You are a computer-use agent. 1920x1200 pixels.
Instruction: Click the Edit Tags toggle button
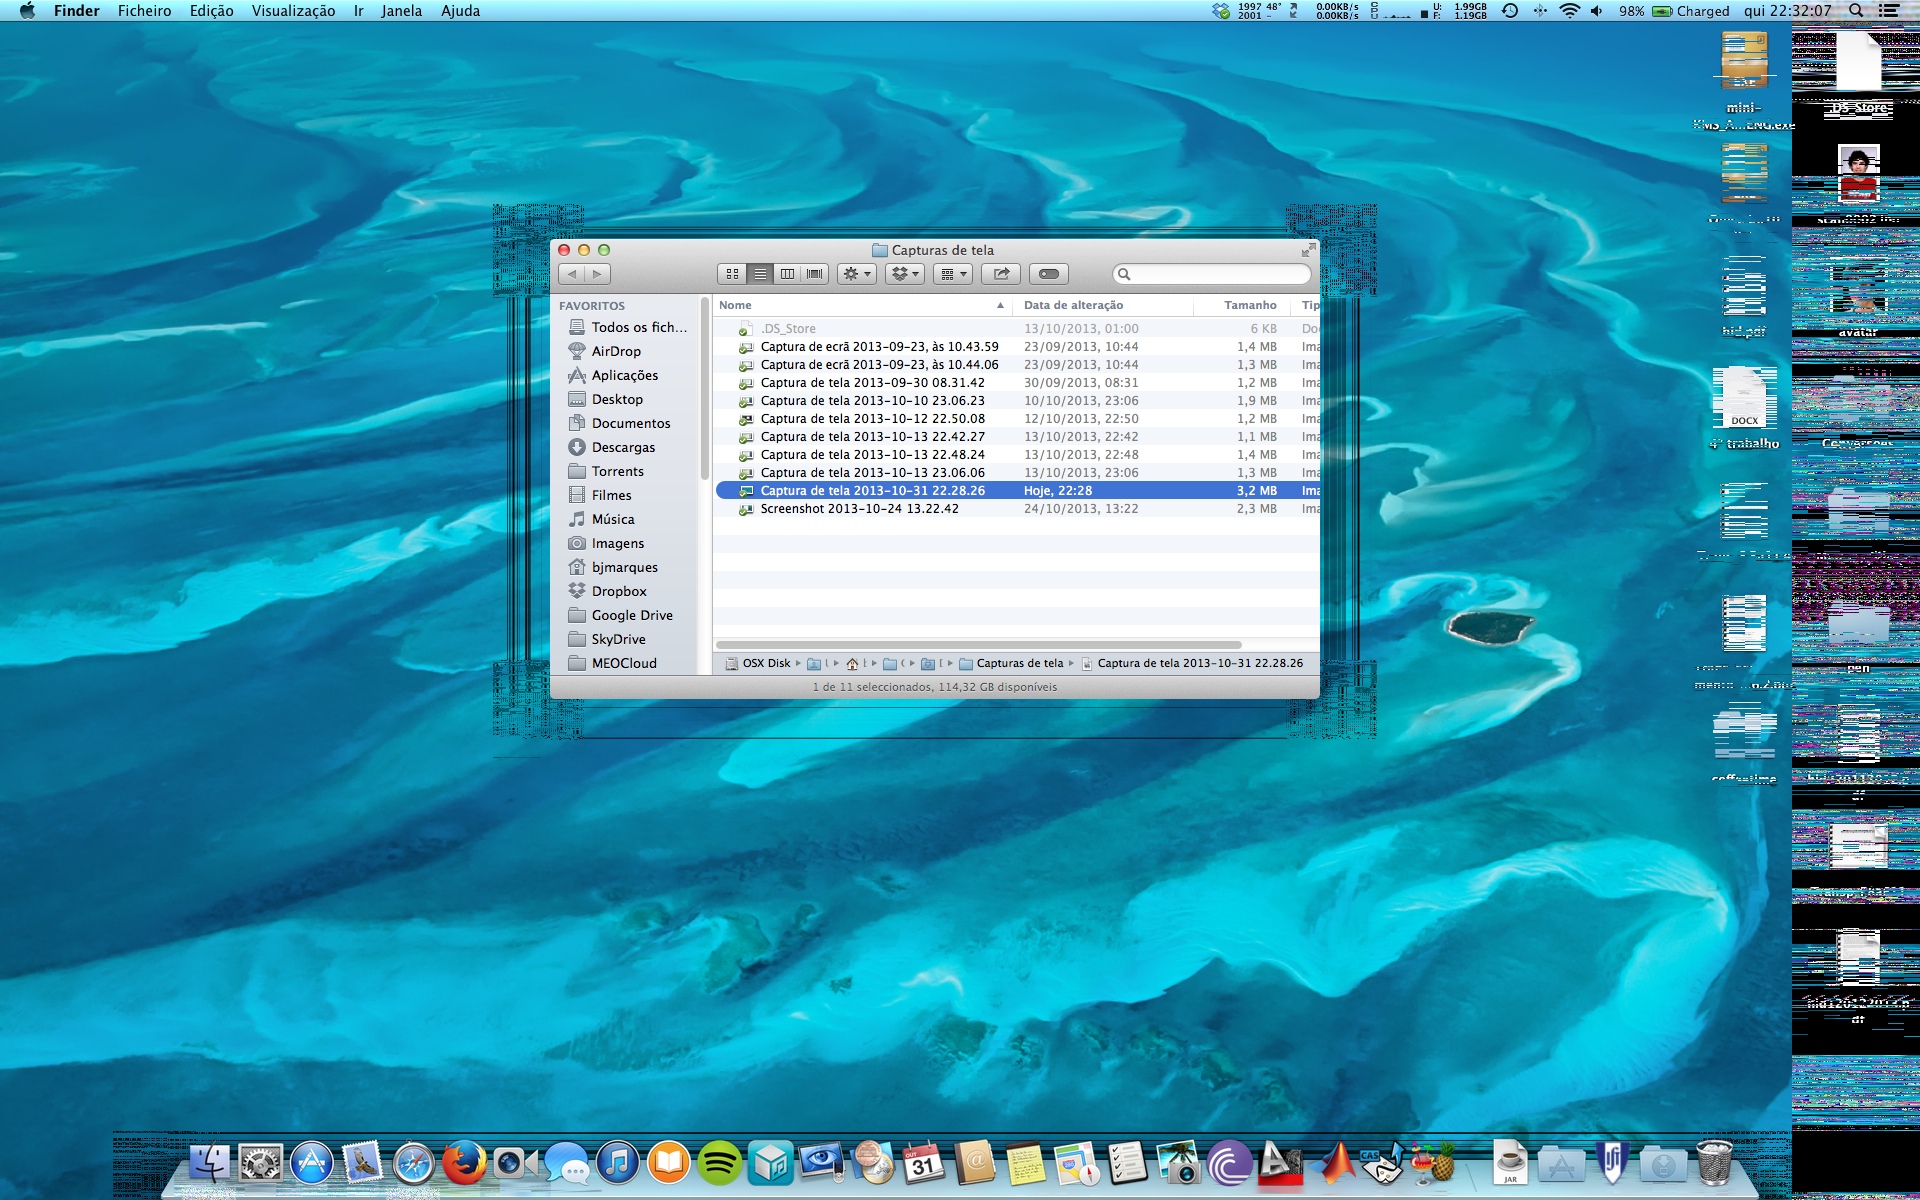pos(1048,274)
